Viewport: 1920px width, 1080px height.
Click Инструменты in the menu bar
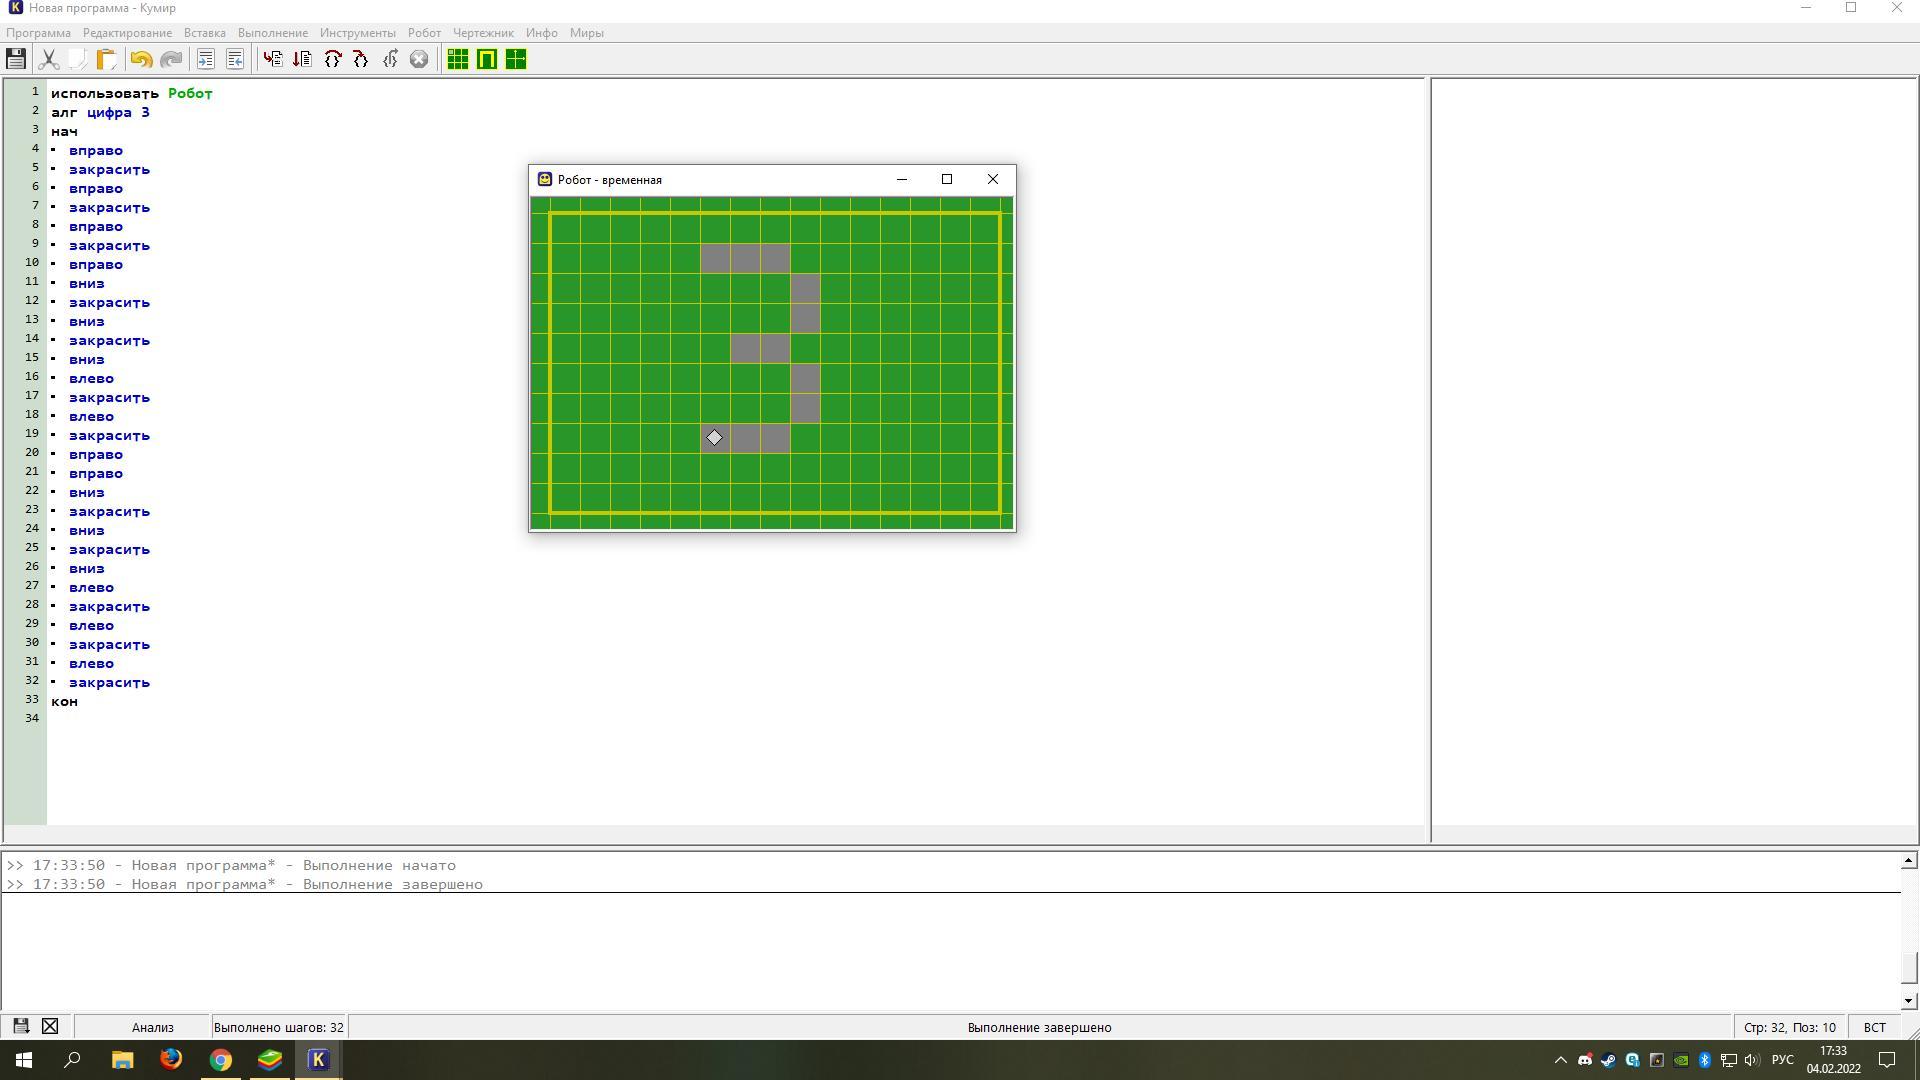(357, 32)
